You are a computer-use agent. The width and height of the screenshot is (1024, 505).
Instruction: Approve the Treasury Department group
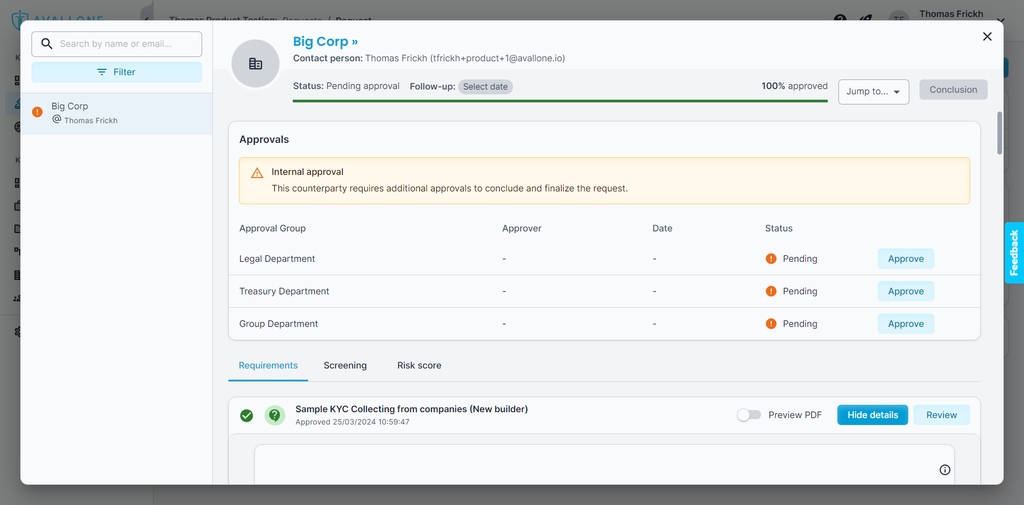[906, 291]
